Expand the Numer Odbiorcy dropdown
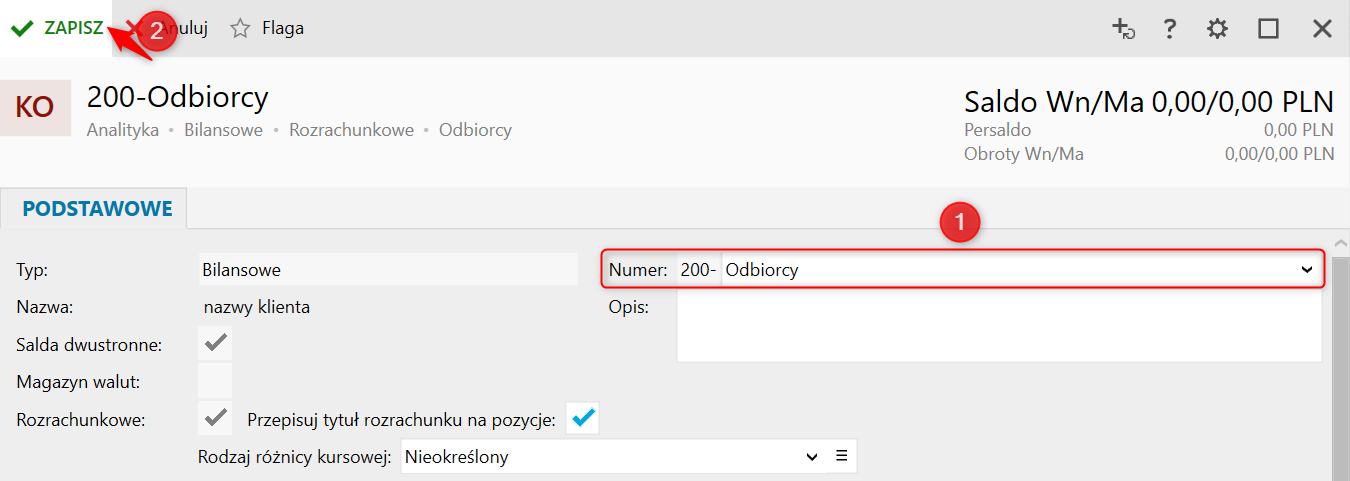Screen dimensions: 1350x481 [x=1306, y=269]
